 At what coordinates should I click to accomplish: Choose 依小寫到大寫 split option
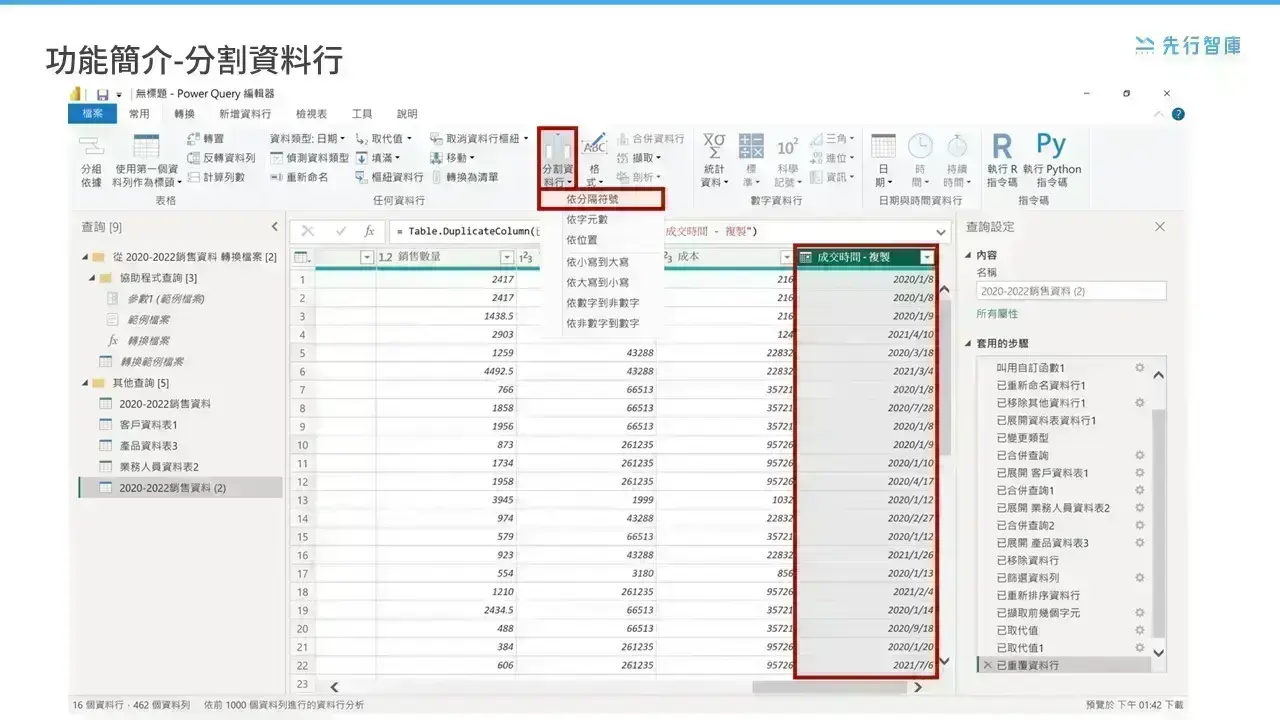[x=601, y=262]
